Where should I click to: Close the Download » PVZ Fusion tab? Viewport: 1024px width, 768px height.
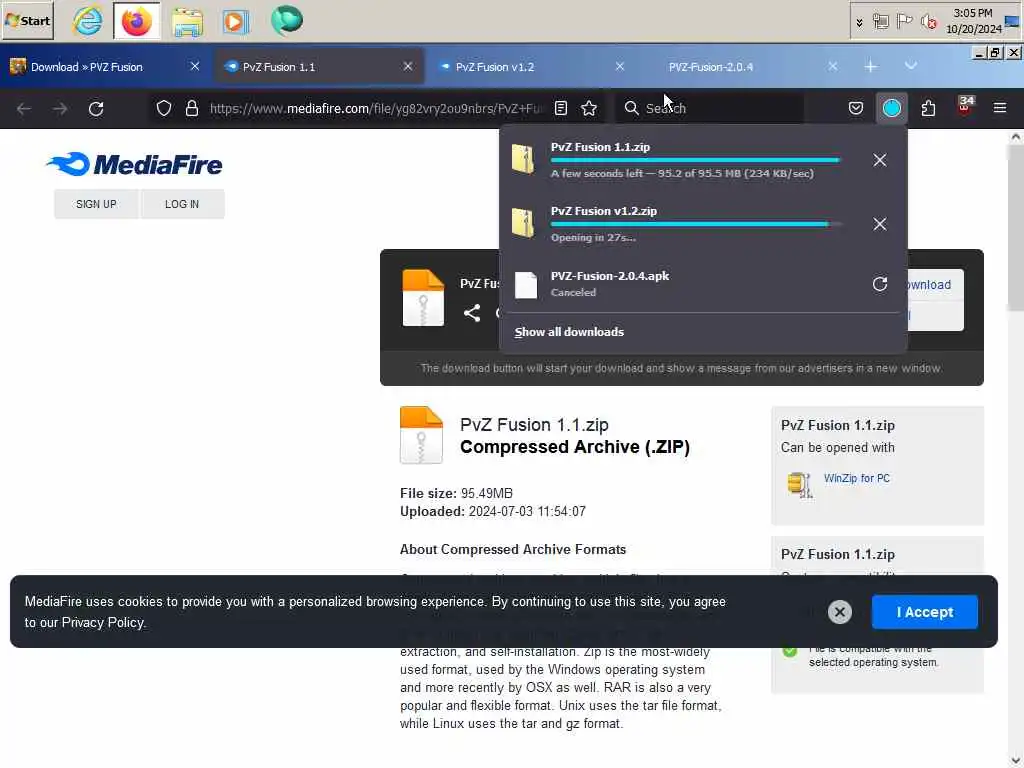point(195,67)
